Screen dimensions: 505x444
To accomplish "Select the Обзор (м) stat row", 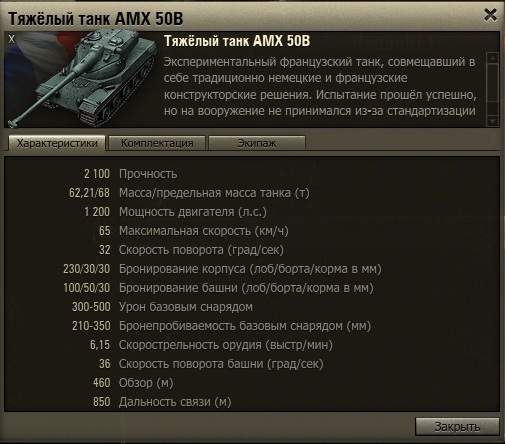I will [133, 383].
